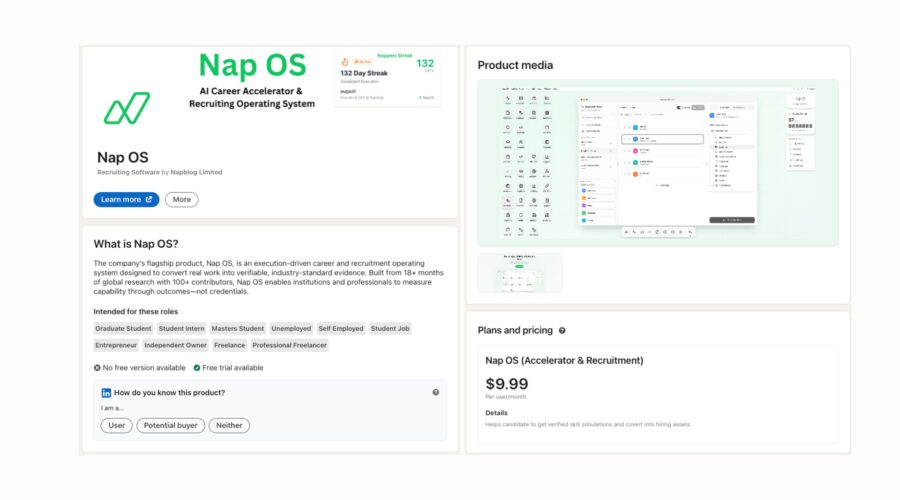Select the User option
Image resolution: width=900 pixels, height=500 pixels.
click(117, 425)
